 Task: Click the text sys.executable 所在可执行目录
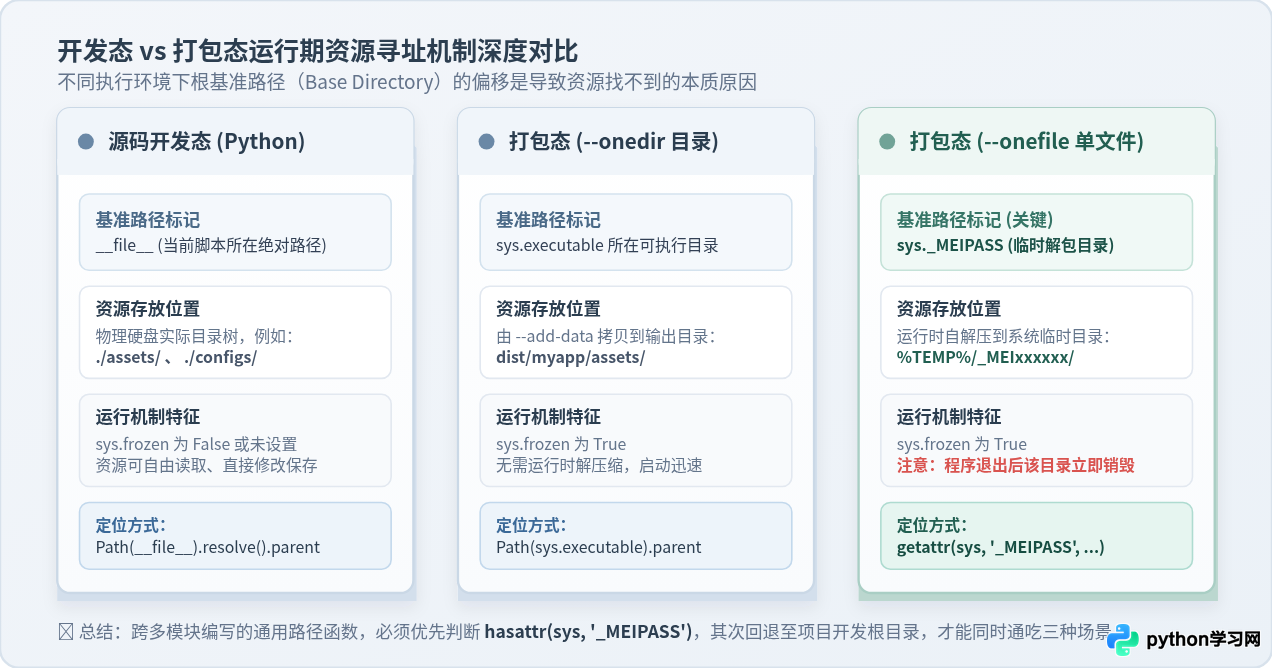[607, 245]
